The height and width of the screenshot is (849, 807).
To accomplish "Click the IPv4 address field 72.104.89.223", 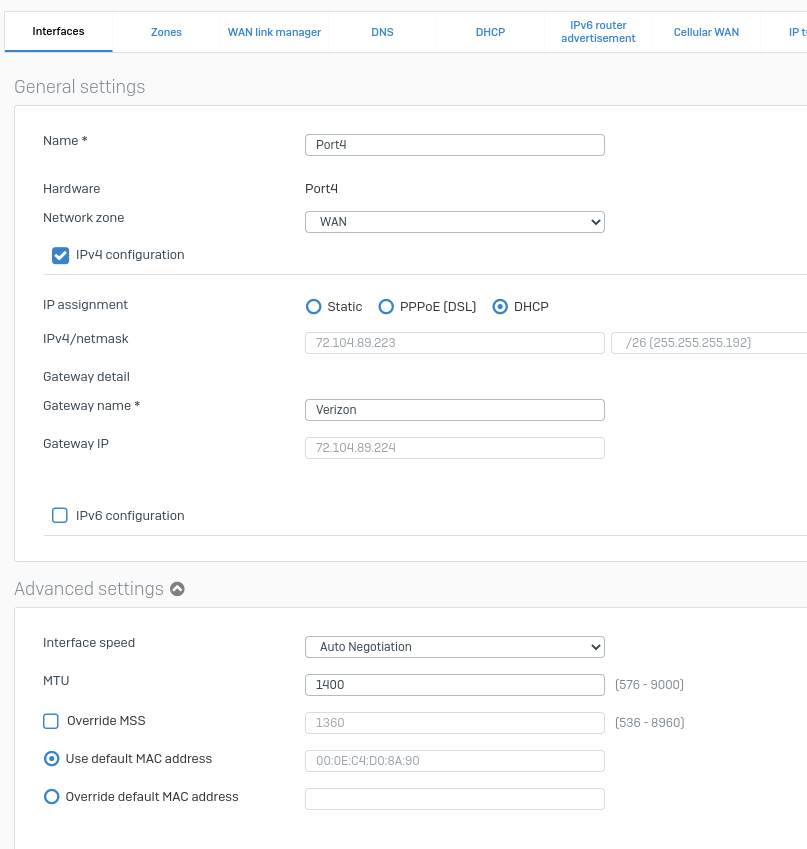I will coord(455,343).
